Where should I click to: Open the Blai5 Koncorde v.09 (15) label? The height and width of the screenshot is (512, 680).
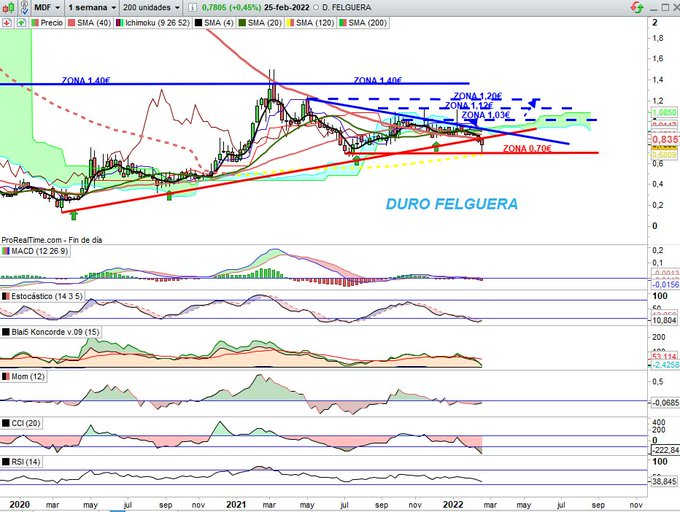[51, 332]
